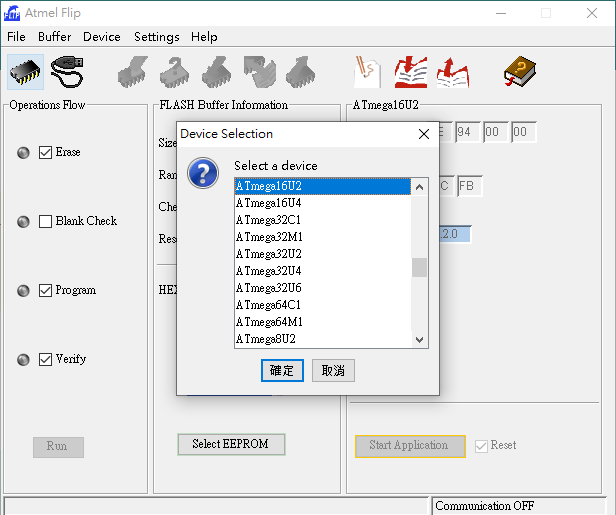This screenshot has height=515, width=616.
Task: Click the 確定 confirm button
Action: [x=282, y=370]
